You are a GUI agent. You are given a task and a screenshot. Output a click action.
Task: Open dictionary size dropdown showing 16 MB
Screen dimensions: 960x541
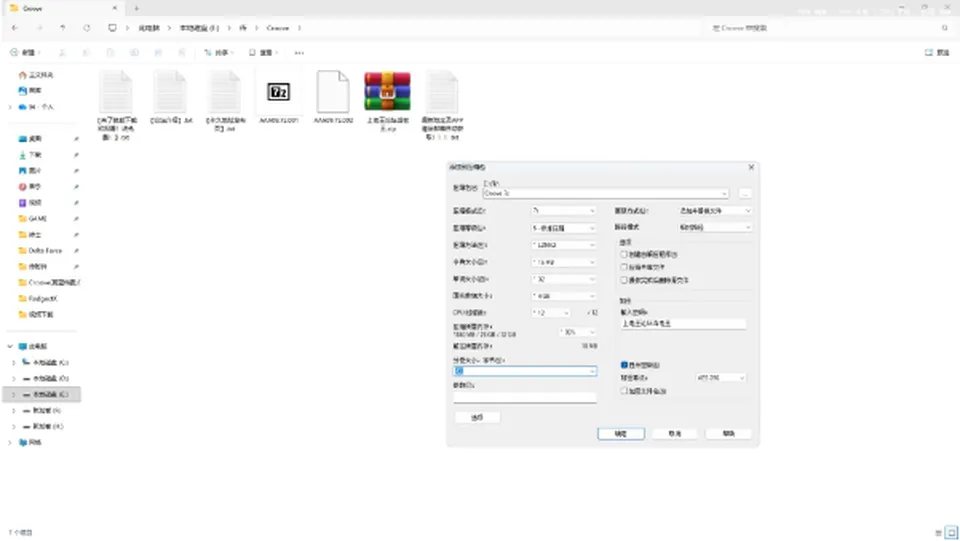[563, 262]
